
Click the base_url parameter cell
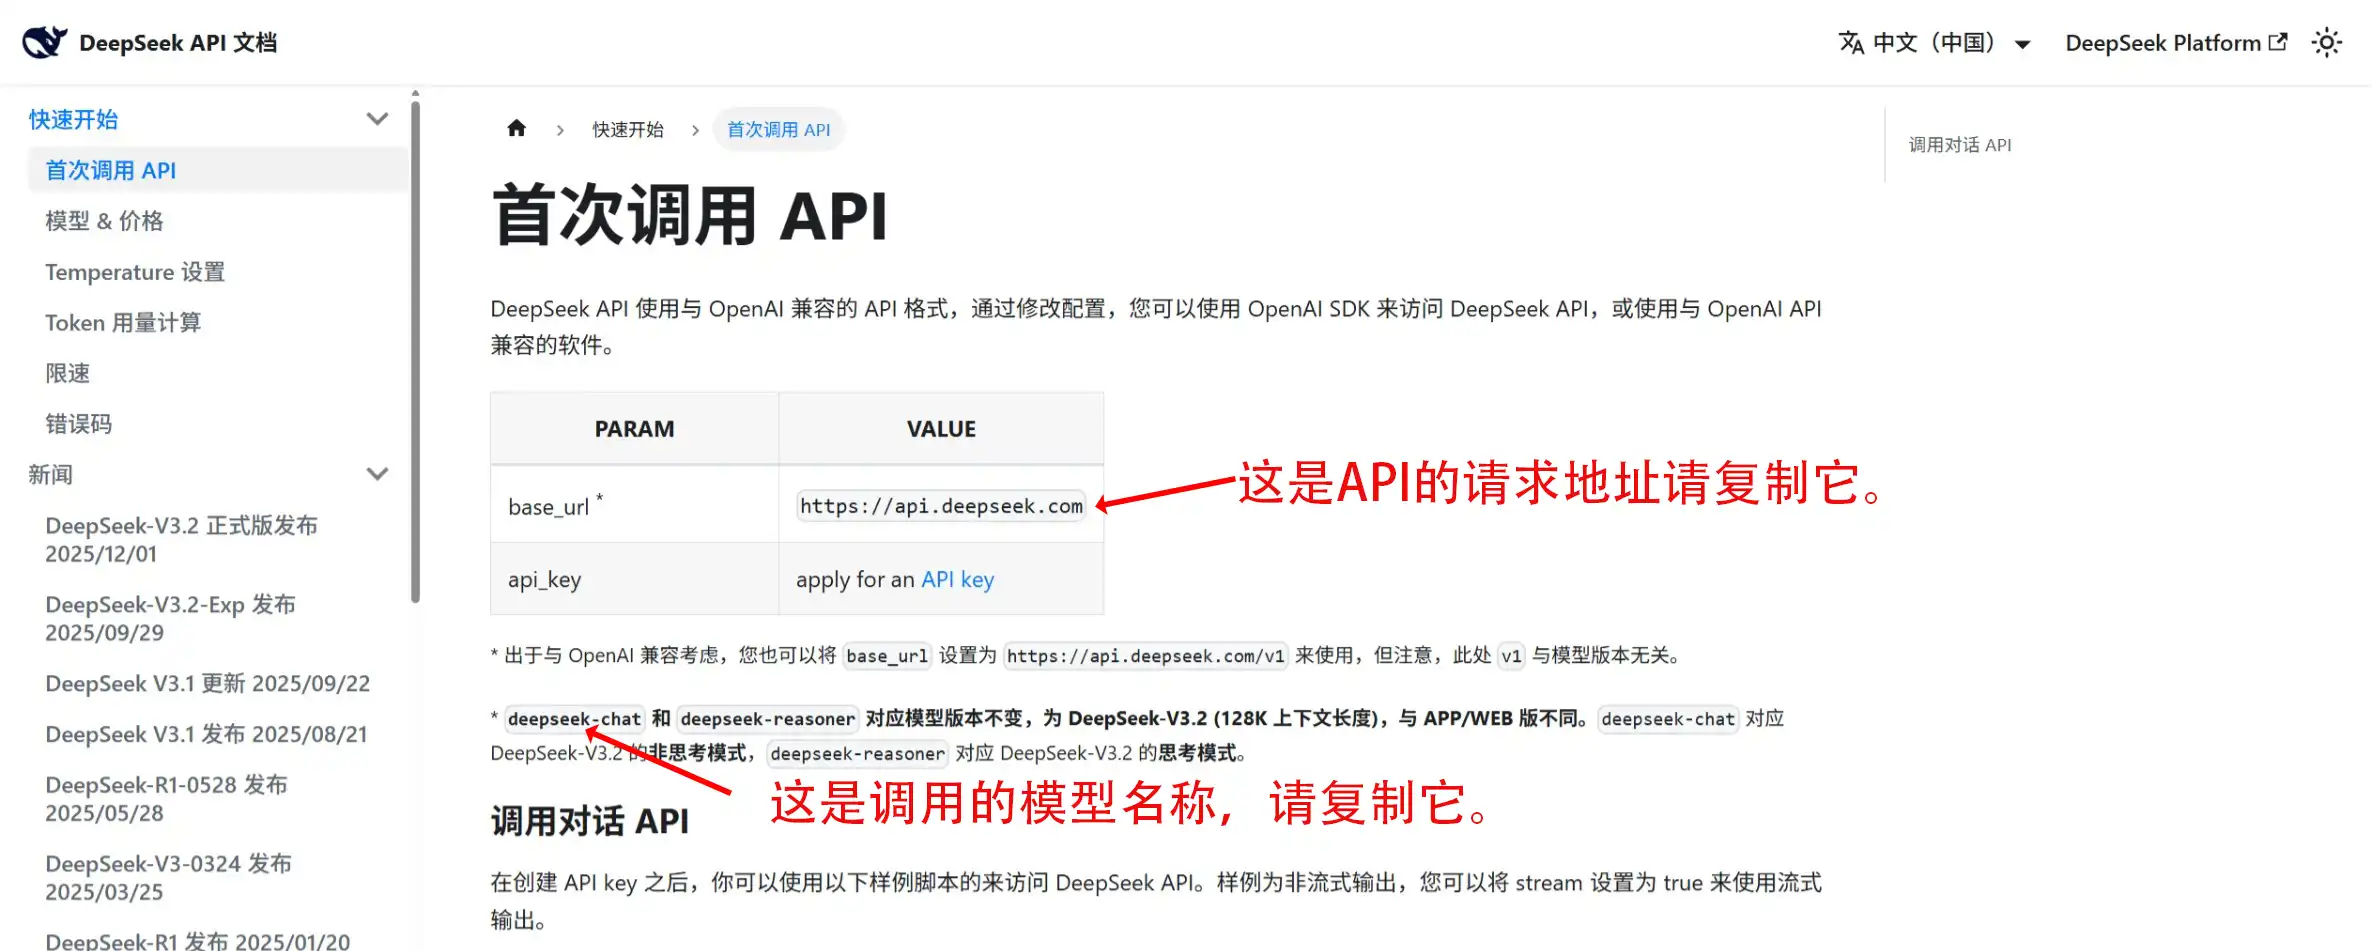click(x=634, y=506)
